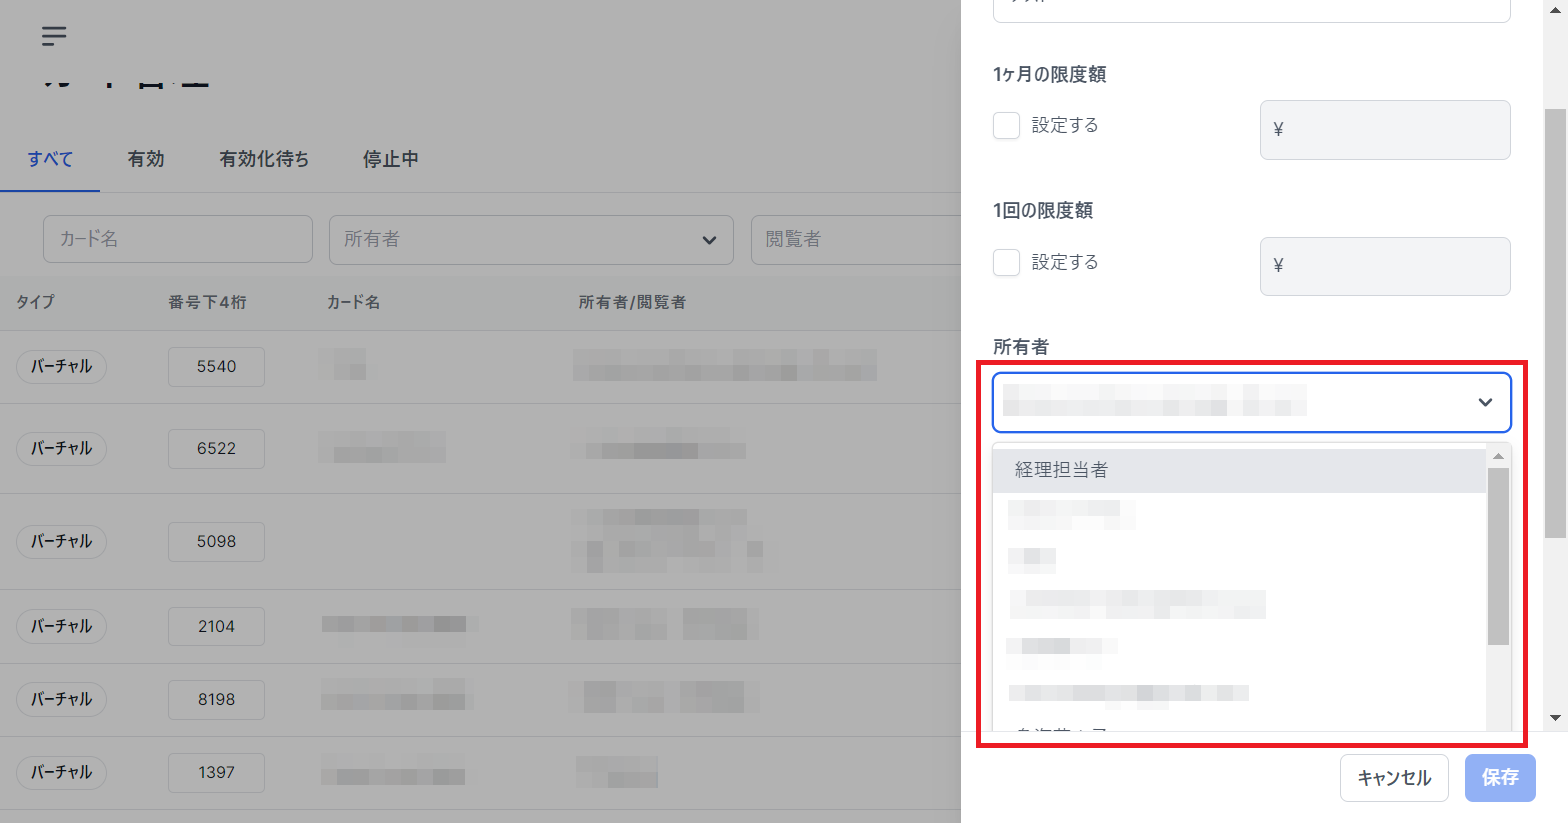Click the バーチャル badge in row 1397

(x=61, y=773)
